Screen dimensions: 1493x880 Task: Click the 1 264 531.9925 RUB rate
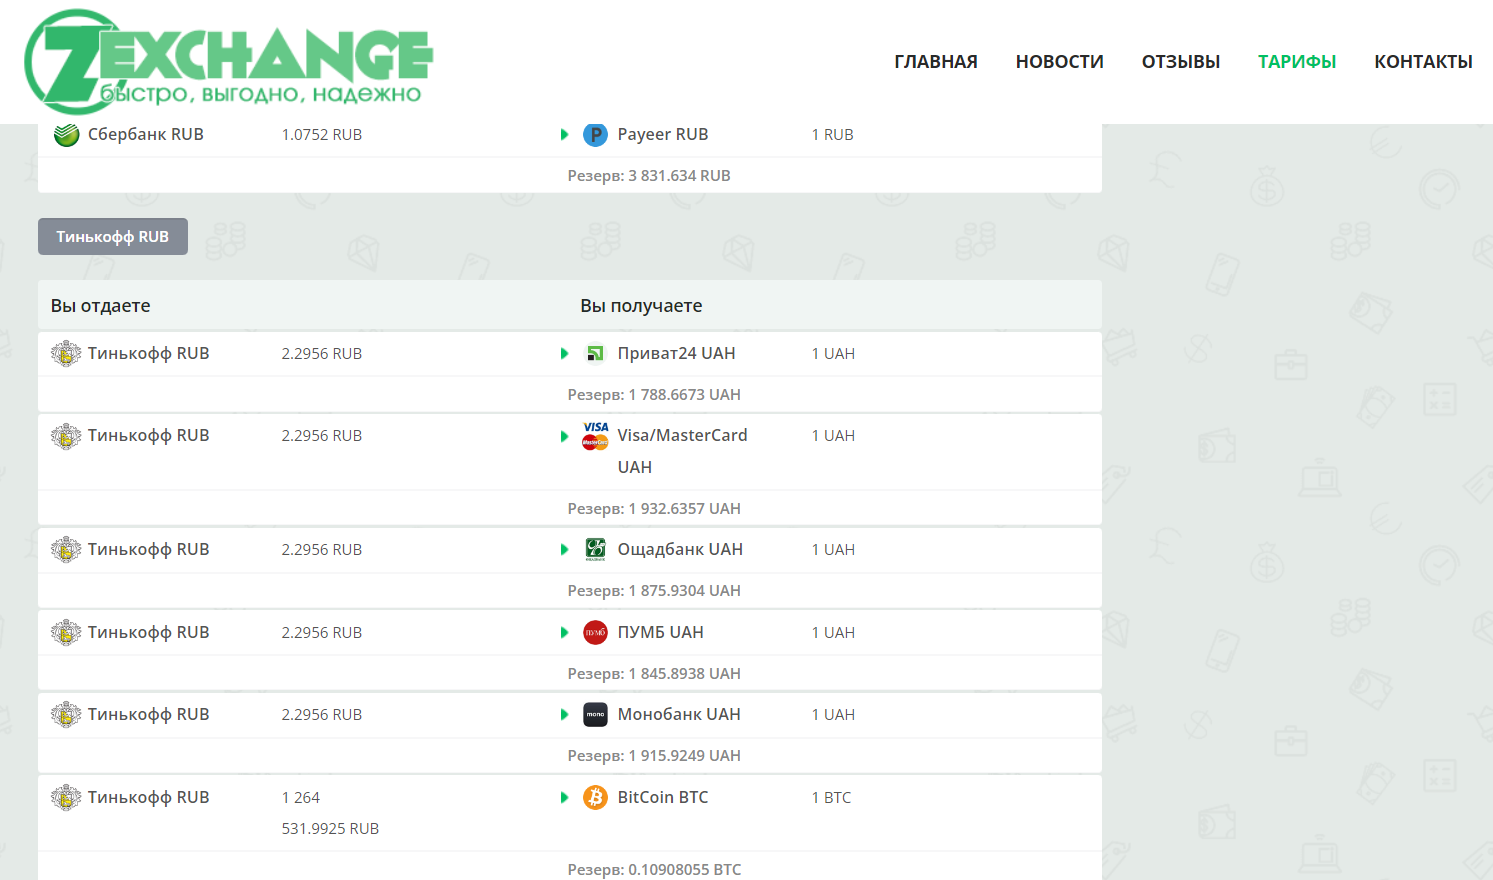click(x=330, y=813)
